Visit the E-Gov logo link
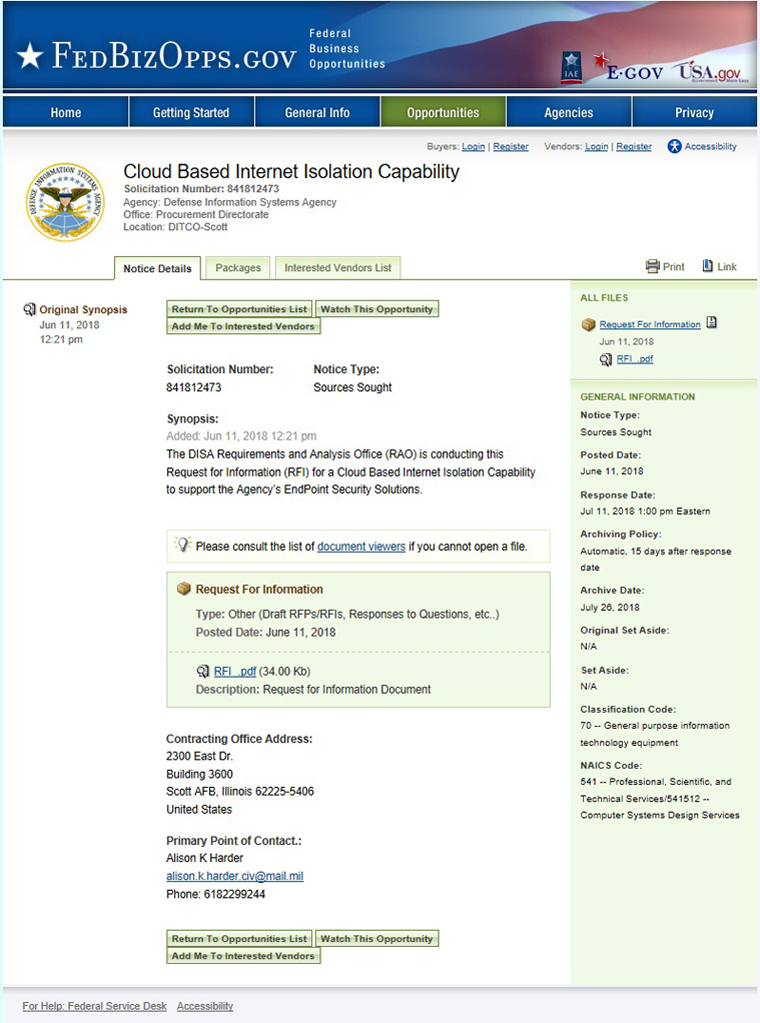Screen dimensions: 760x1023 click(x=628, y=68)
